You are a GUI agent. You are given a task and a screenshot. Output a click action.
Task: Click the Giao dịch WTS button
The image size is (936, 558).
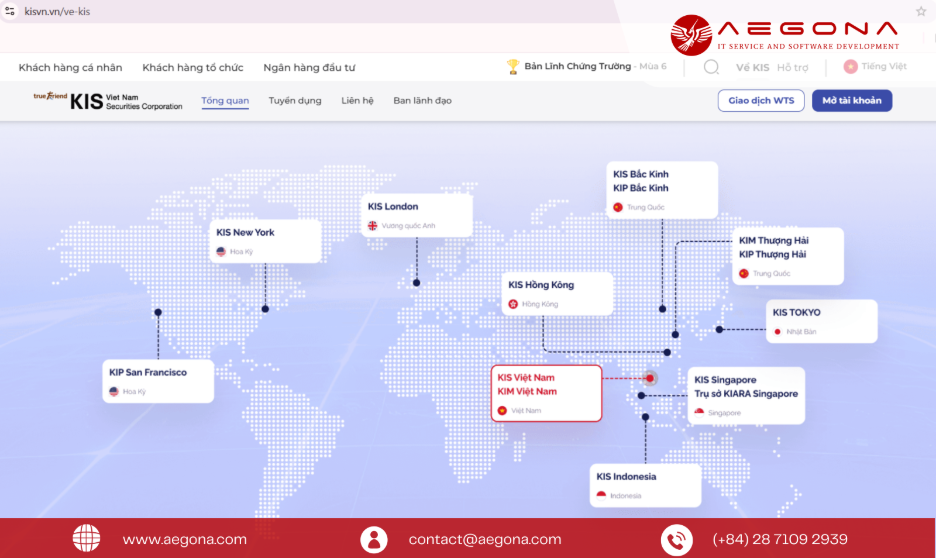(x=761, y=100)
